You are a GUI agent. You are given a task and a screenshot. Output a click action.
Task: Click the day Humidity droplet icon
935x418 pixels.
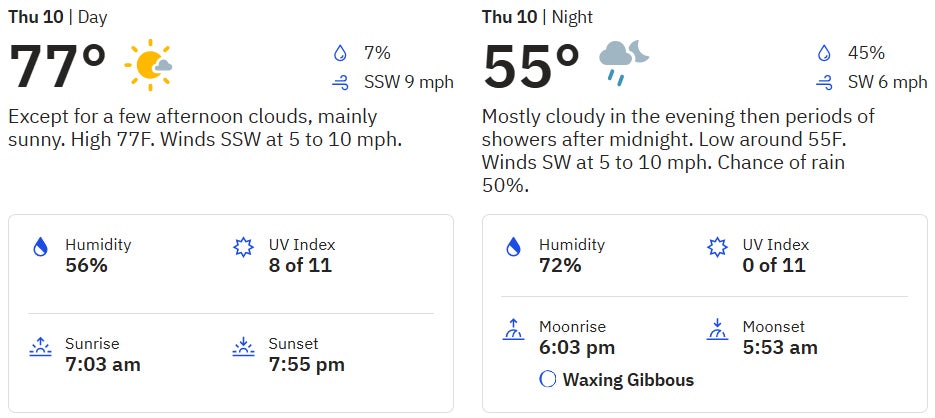tap(40, 247)
